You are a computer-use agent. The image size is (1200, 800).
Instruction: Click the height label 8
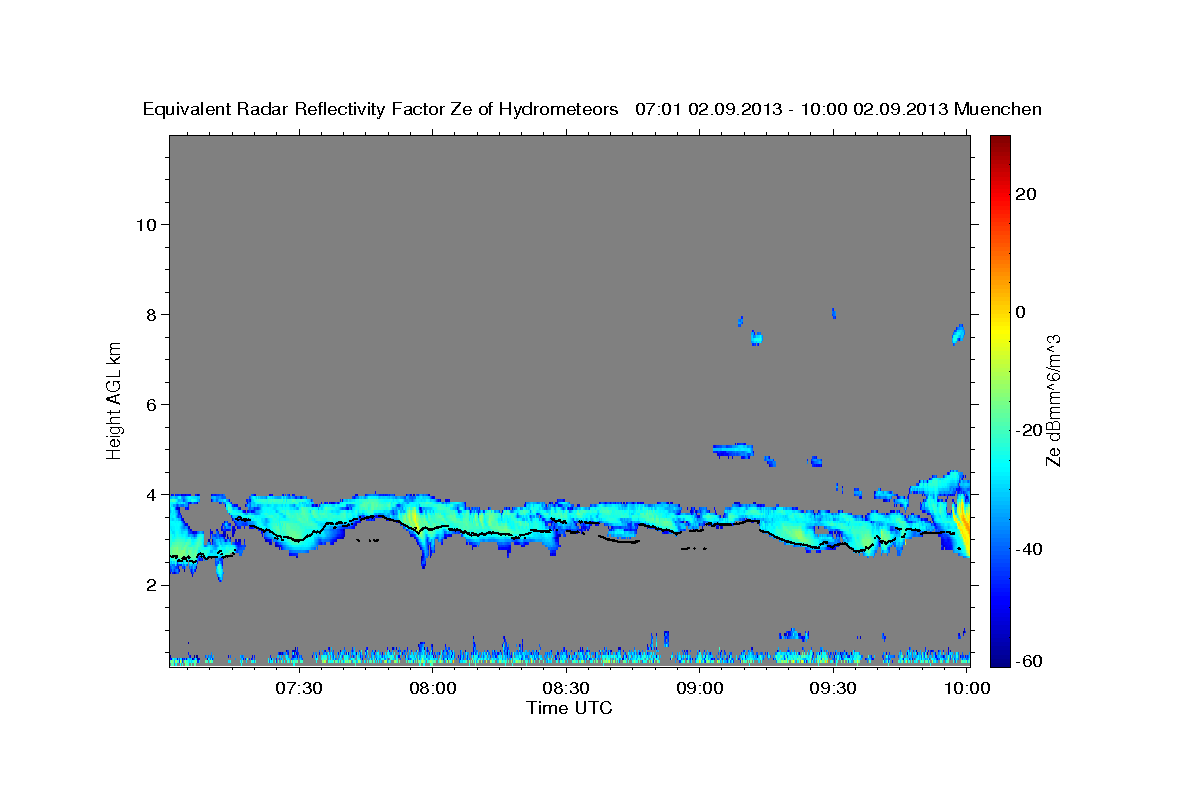pos(149,314)
